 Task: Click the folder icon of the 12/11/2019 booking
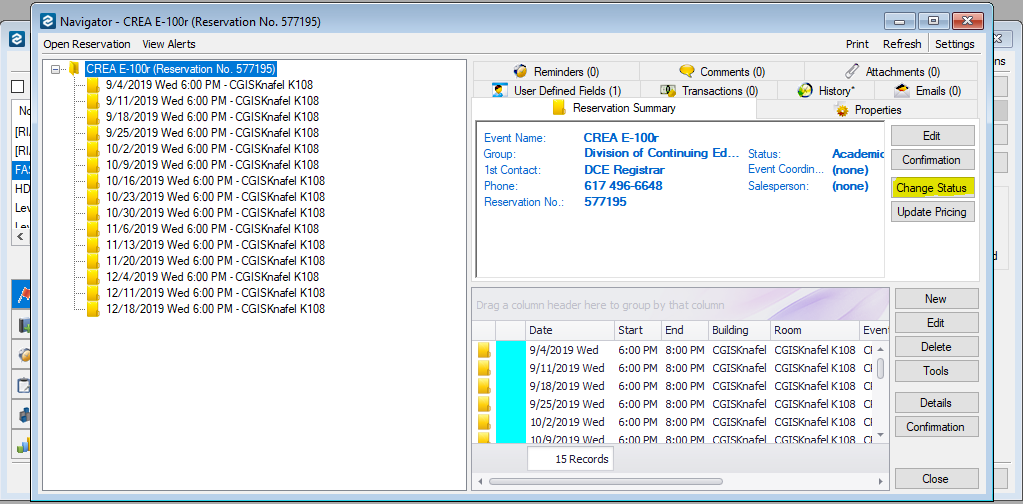(94, 293)
